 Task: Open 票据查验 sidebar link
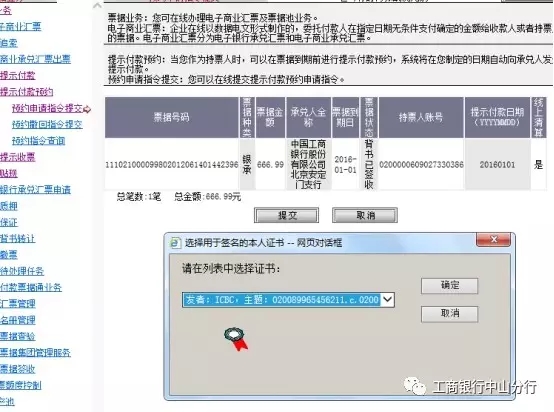click(x=18, y=336)
